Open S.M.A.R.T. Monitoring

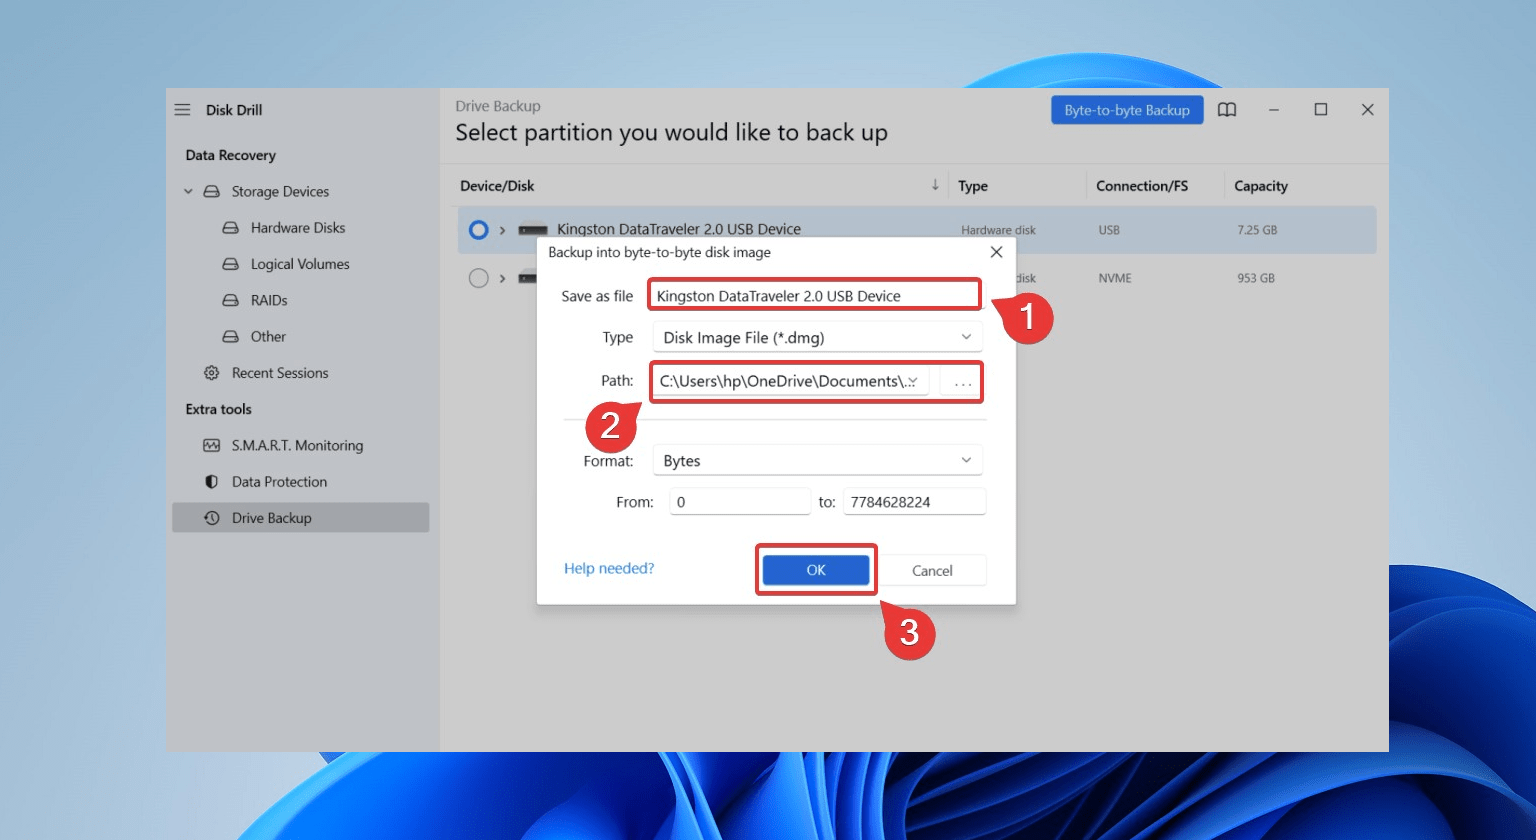coord(297,445)
